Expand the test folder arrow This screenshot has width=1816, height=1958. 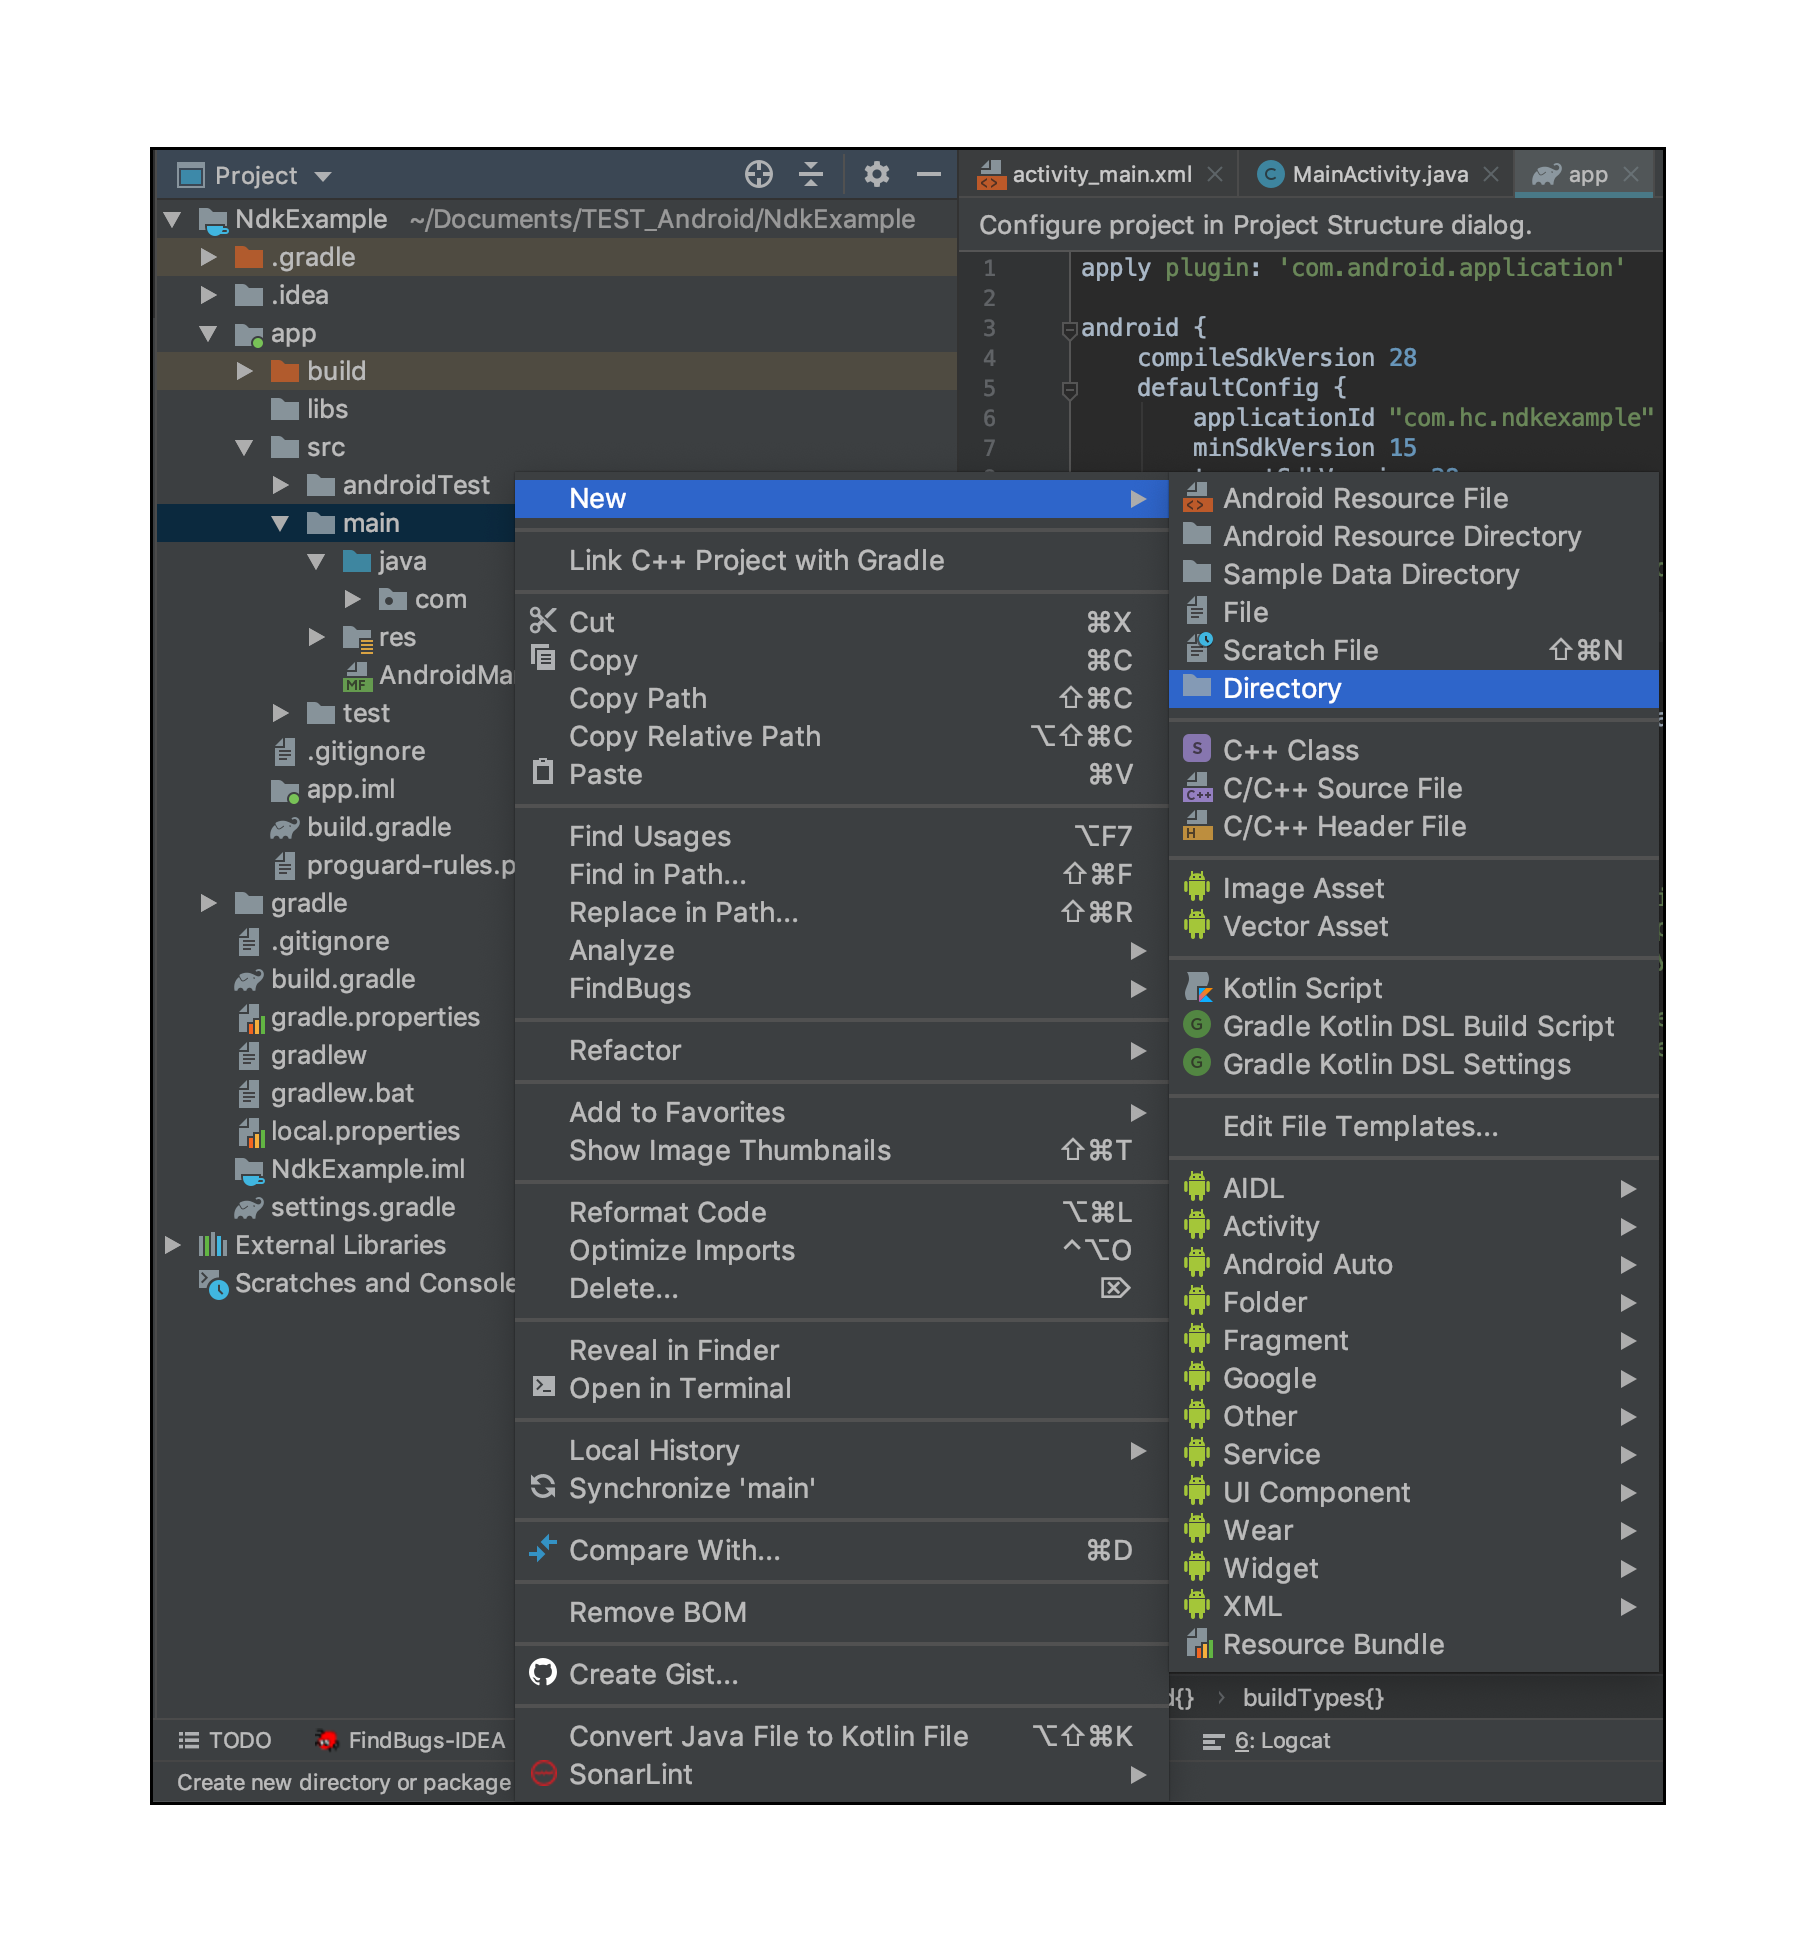[x=280, y=713]
